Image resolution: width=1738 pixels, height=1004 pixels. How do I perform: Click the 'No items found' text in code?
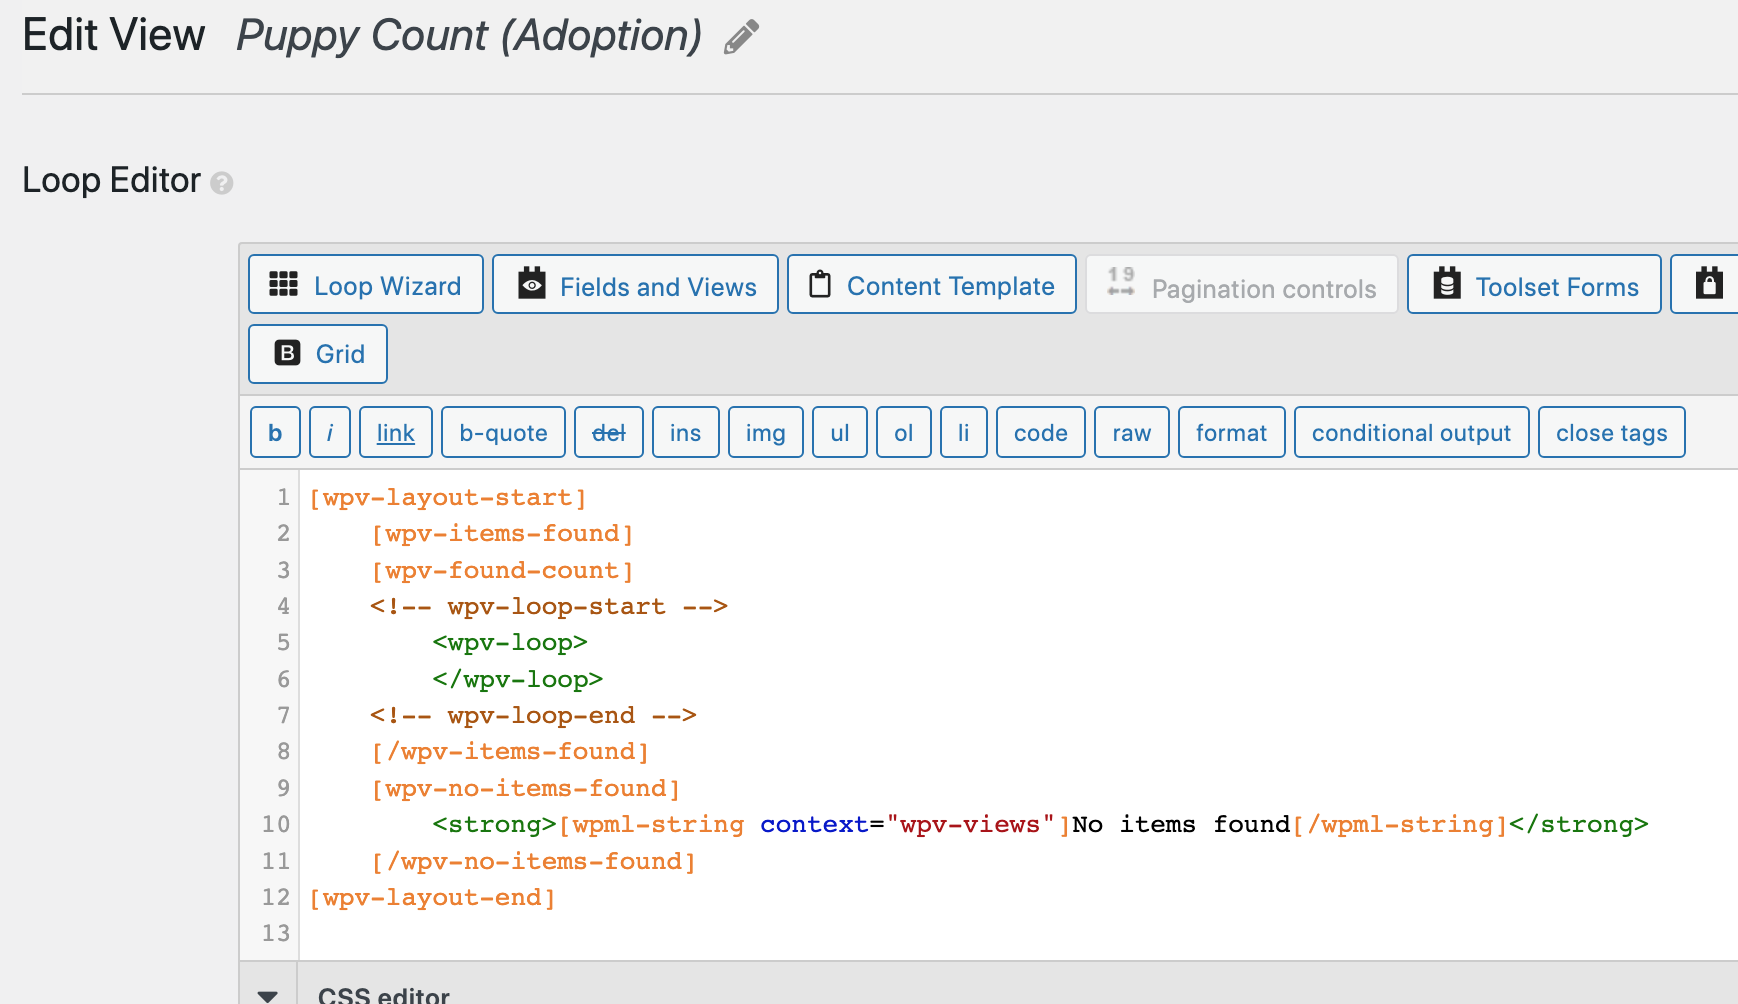(x=1181, y=825)
